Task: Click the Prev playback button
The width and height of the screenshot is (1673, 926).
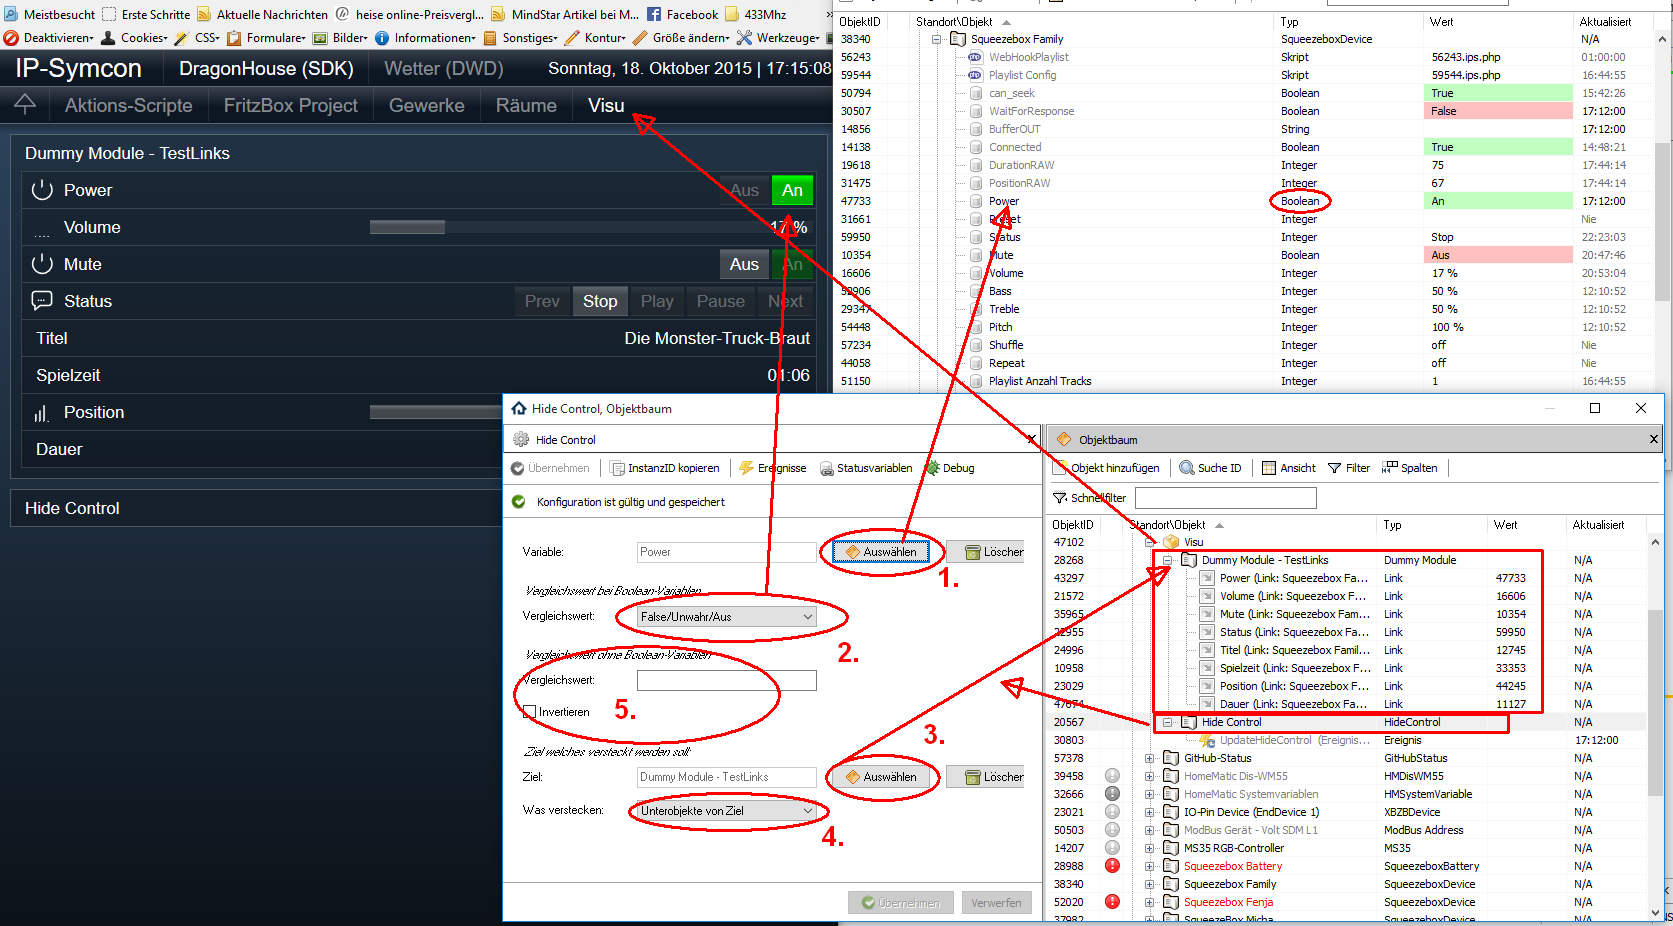Action: [x=542, y=301]
